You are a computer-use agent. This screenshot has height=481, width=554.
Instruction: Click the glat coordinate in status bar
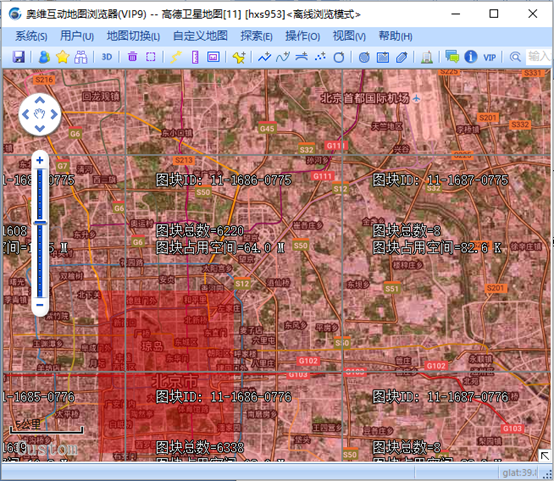coord(519,473)
